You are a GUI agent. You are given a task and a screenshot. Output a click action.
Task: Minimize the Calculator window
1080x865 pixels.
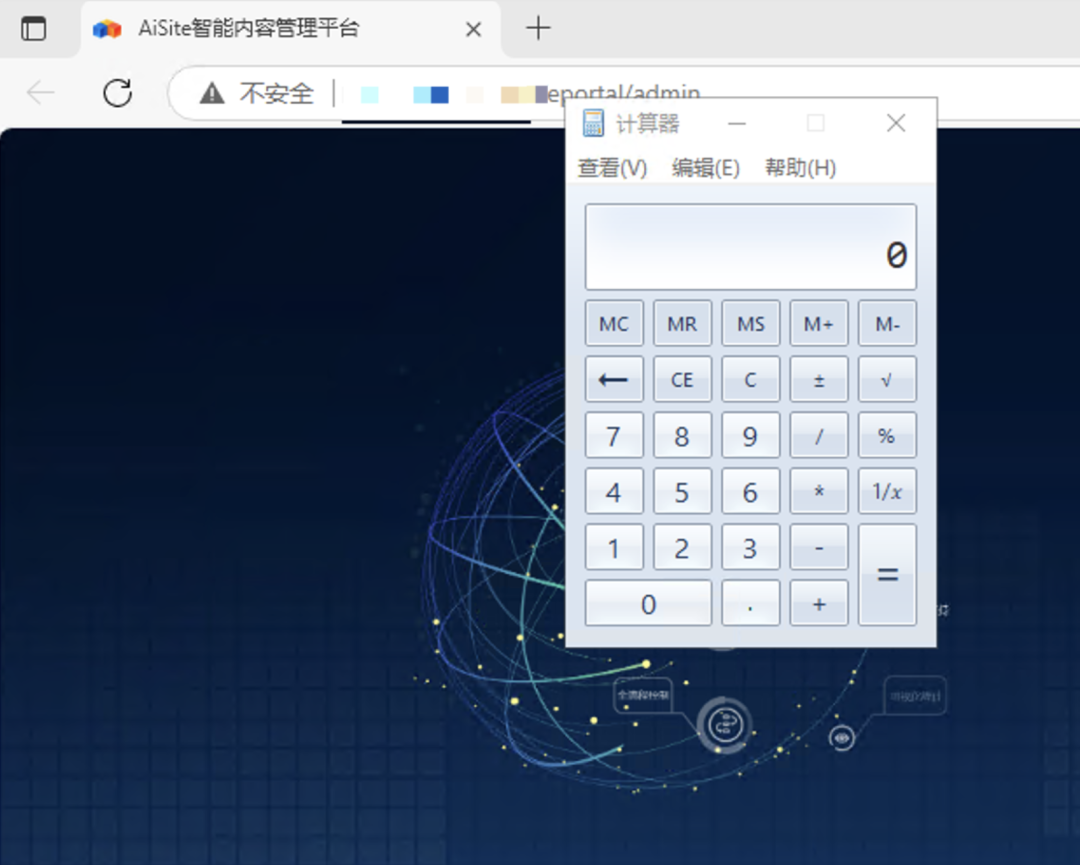(x=737, y=124)
